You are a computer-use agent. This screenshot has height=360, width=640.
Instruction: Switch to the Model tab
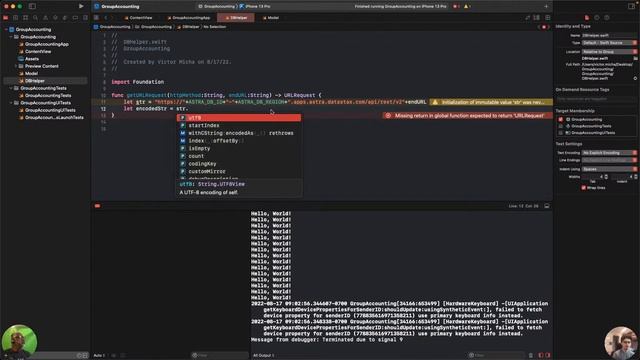[x=271, y=18]
